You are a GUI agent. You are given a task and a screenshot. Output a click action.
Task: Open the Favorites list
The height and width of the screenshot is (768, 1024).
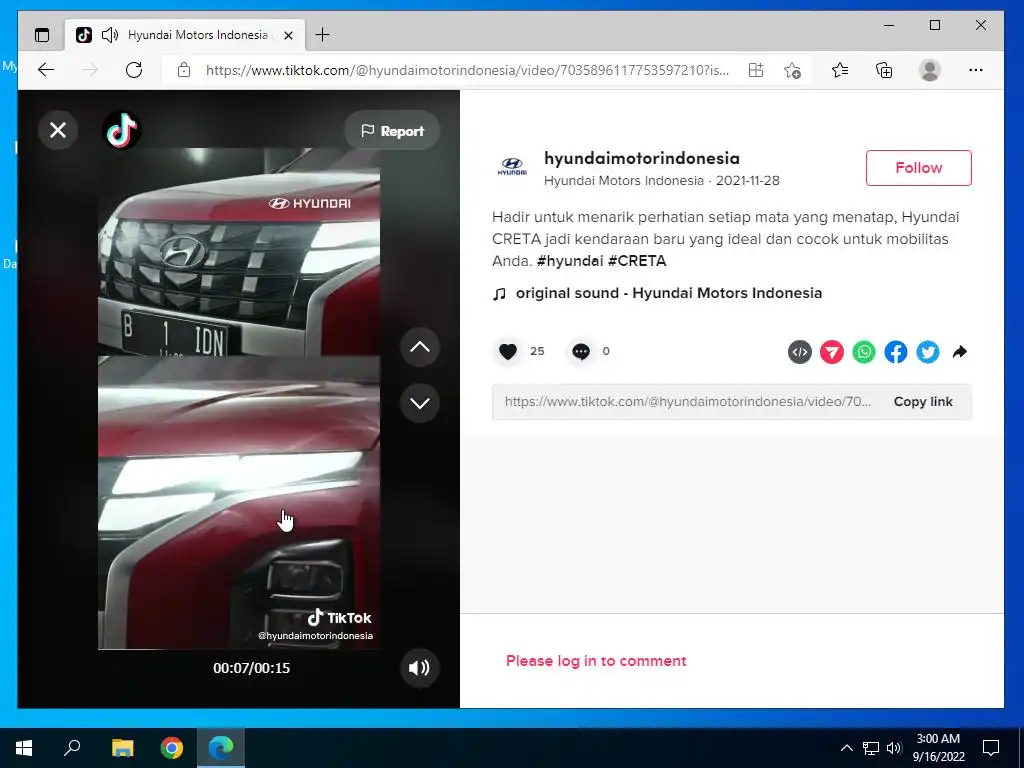[x=840, y=70]
